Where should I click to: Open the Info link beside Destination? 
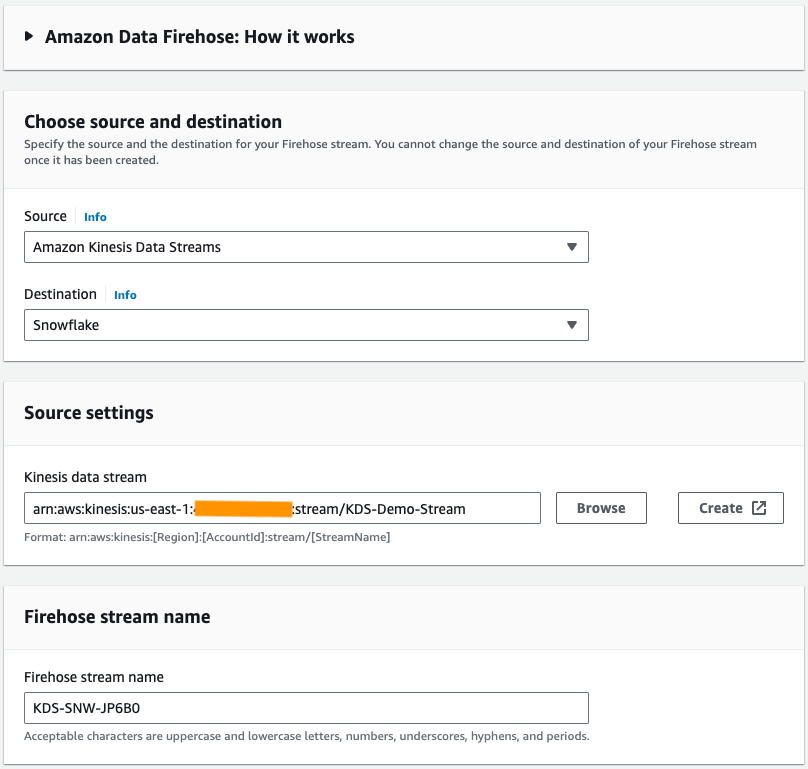click(125, 295)
